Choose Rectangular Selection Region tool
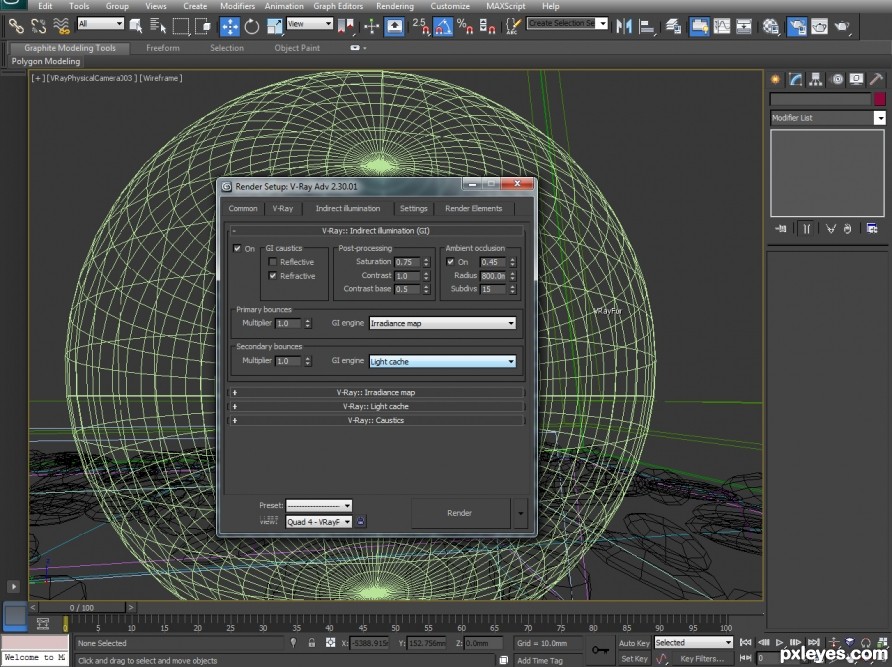Screen dimensions: 892x667 [x=180, y=26]
